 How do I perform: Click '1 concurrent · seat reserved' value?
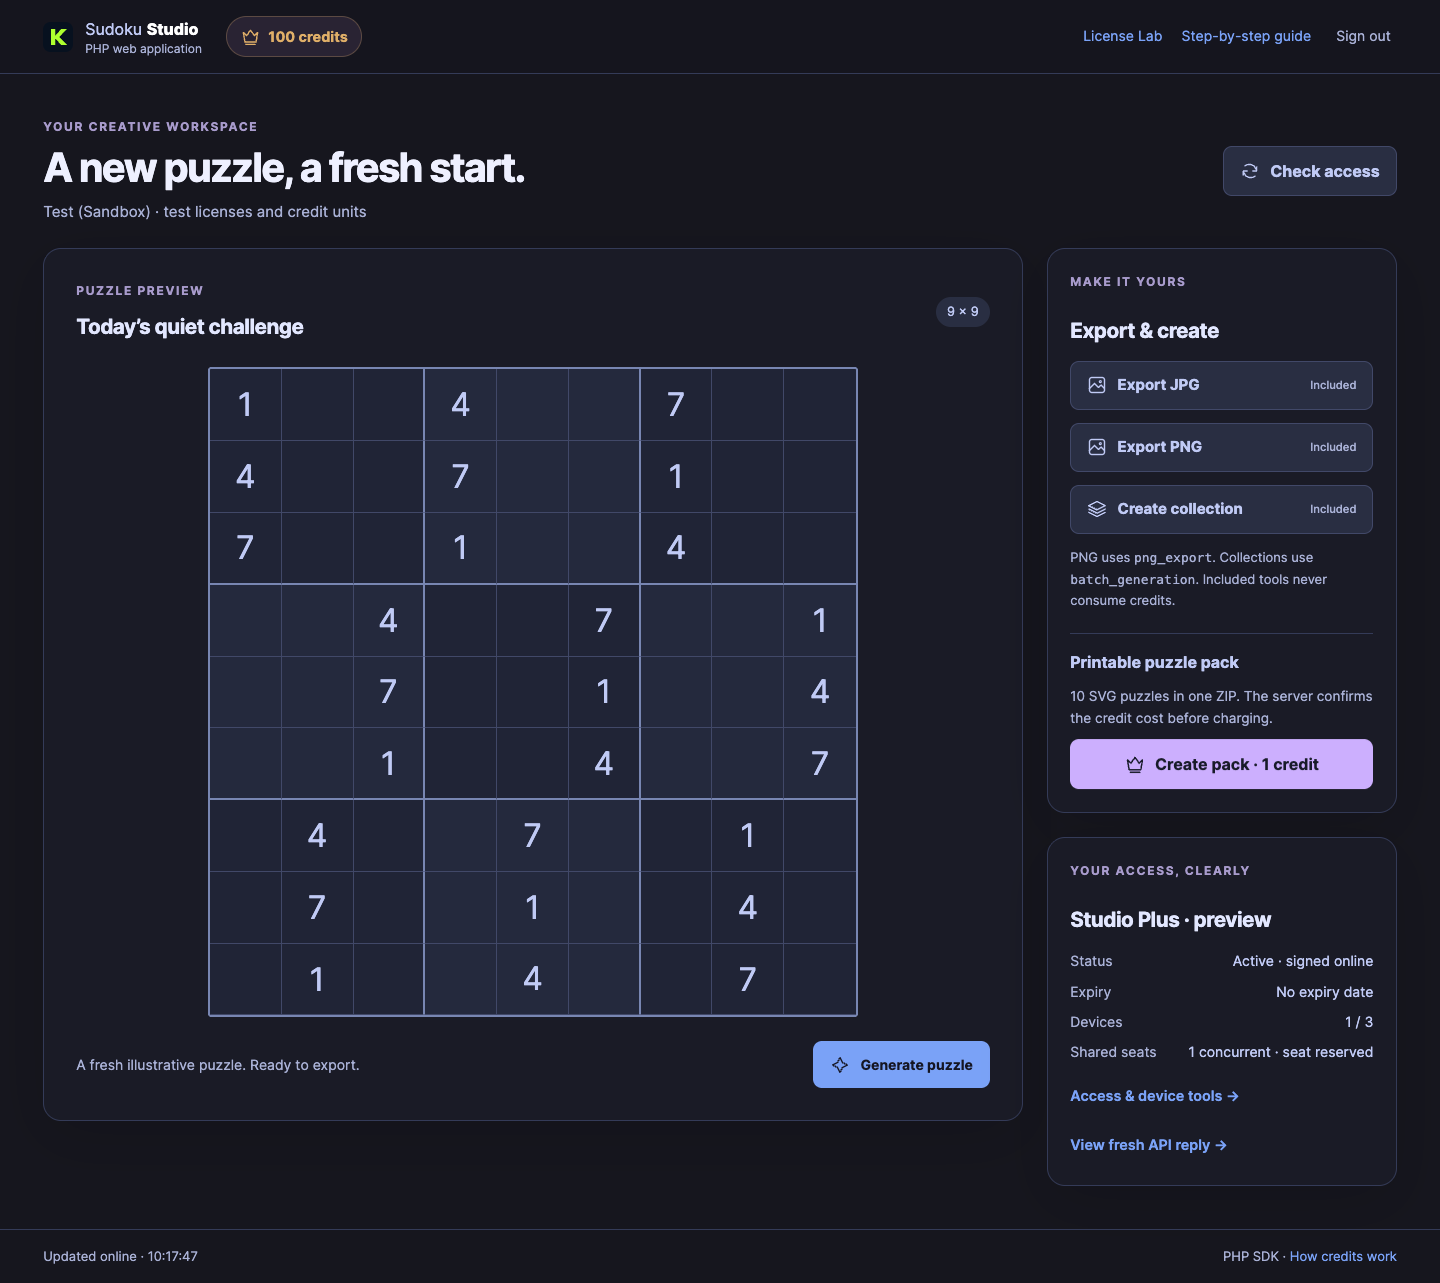click(1280, 1052)
